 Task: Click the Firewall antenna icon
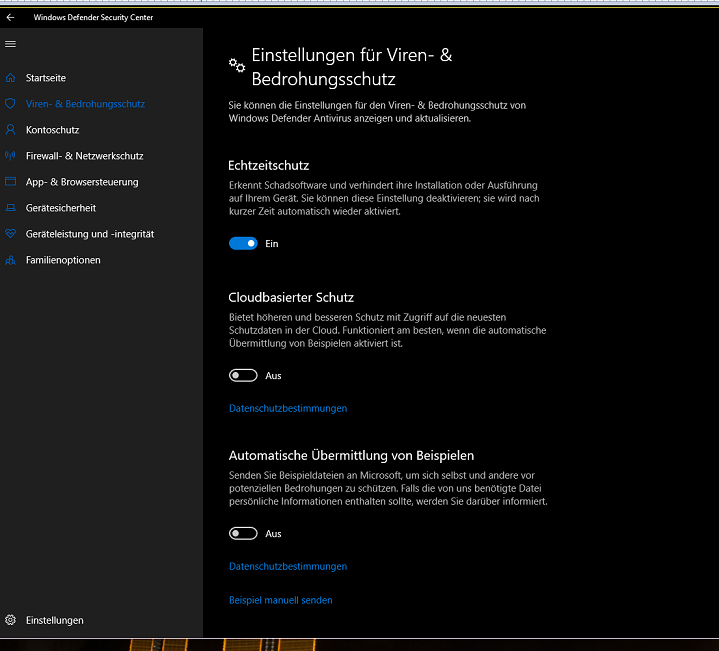pos(11,156)
